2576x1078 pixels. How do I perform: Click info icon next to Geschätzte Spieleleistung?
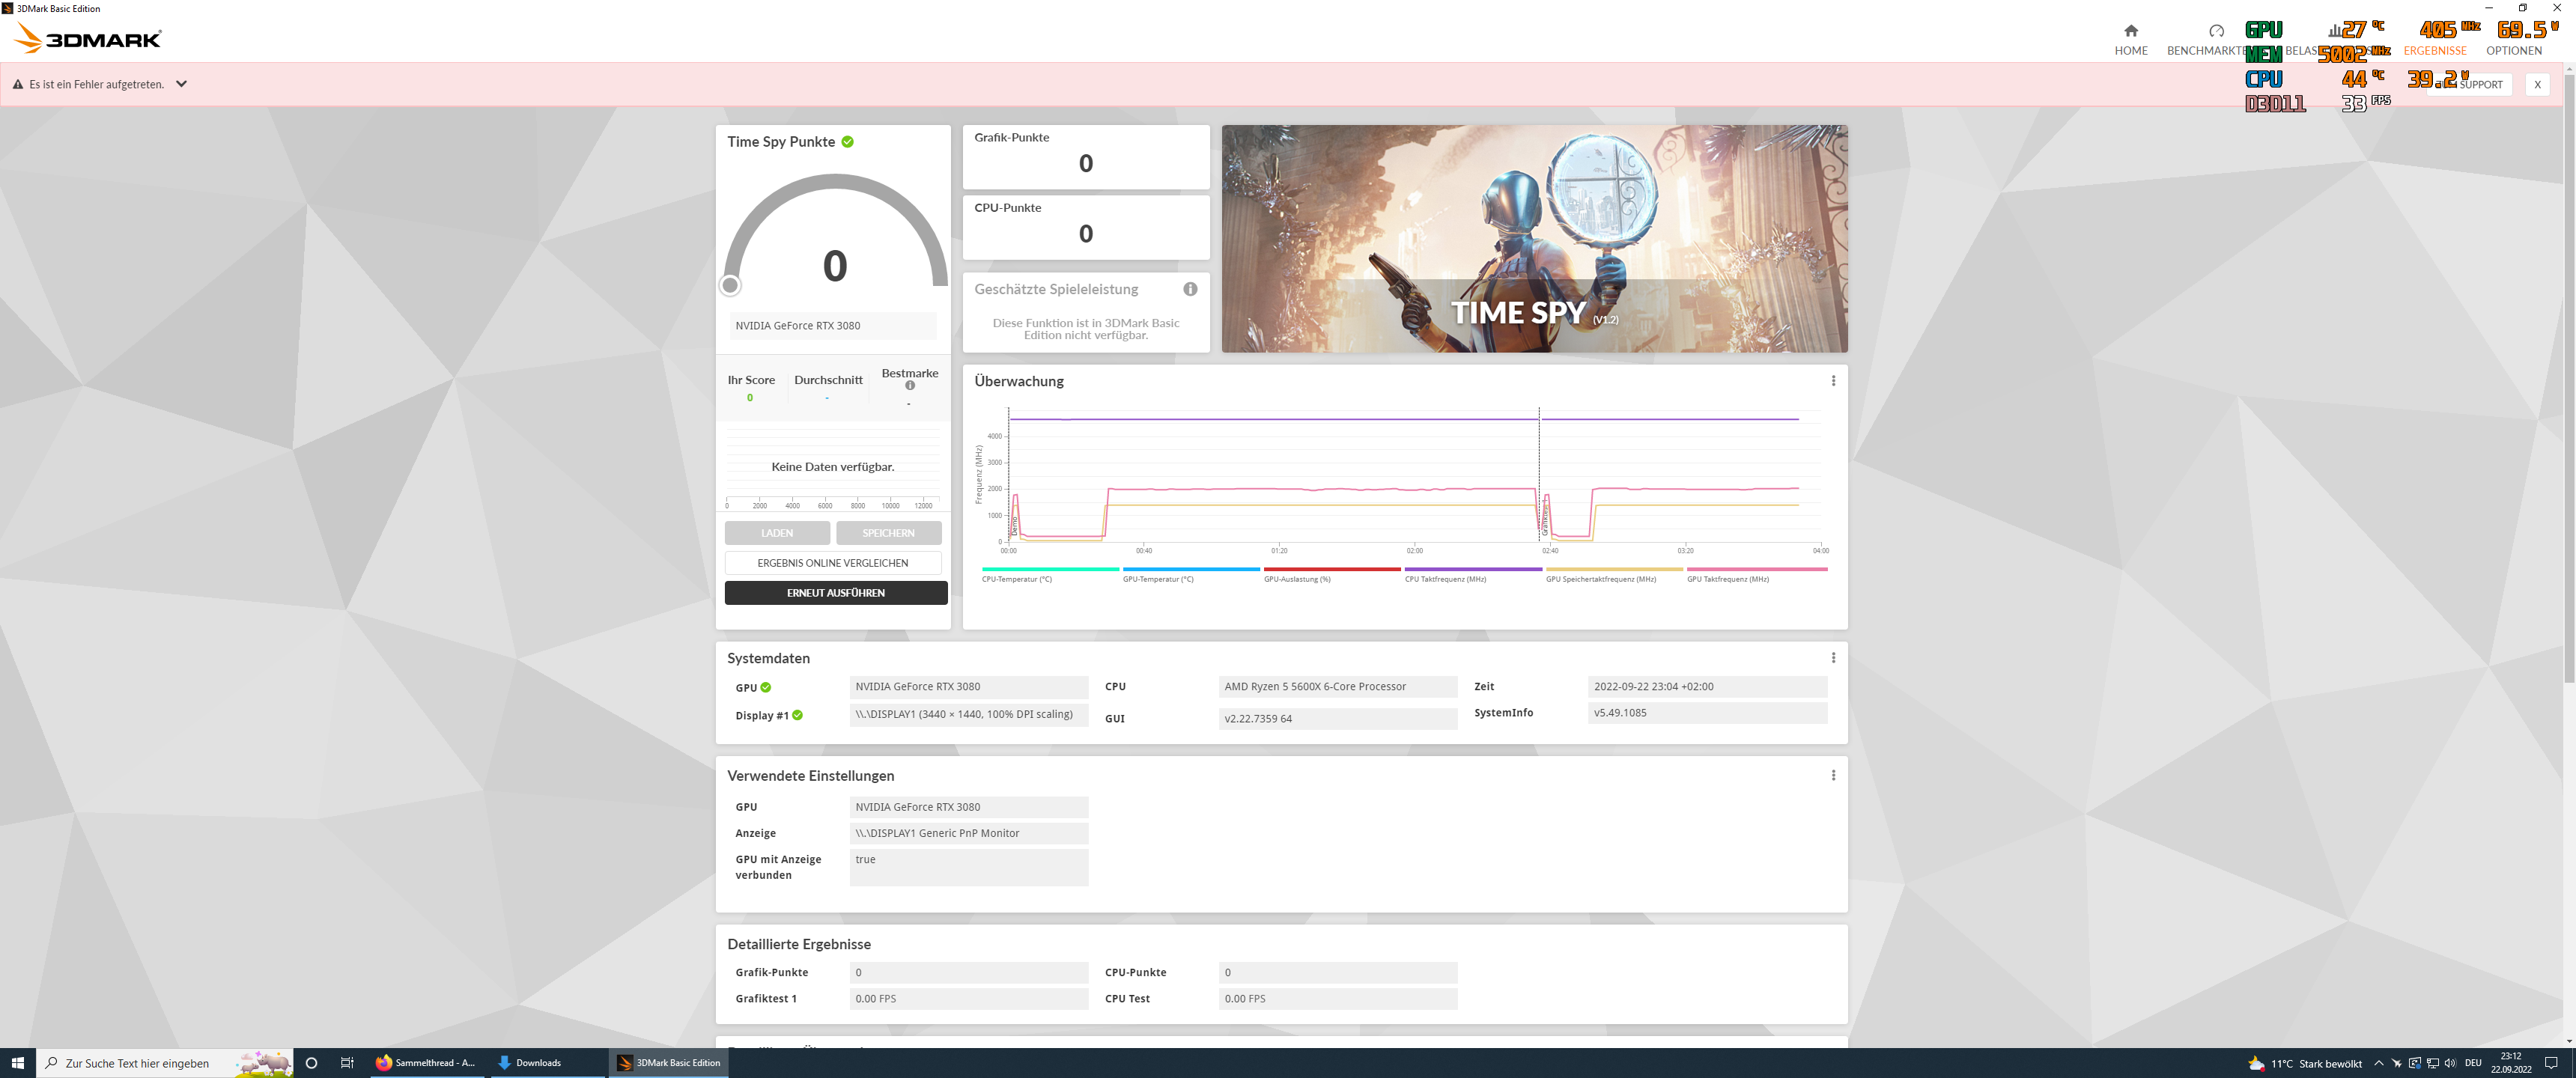(1190, 289)
